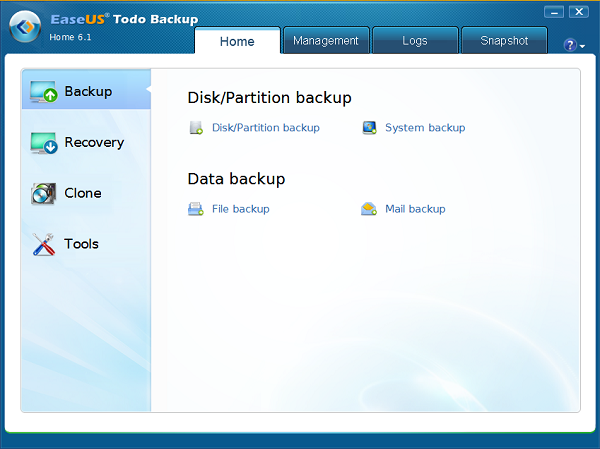Select Tools label in the sidebar

coord(81,244)
